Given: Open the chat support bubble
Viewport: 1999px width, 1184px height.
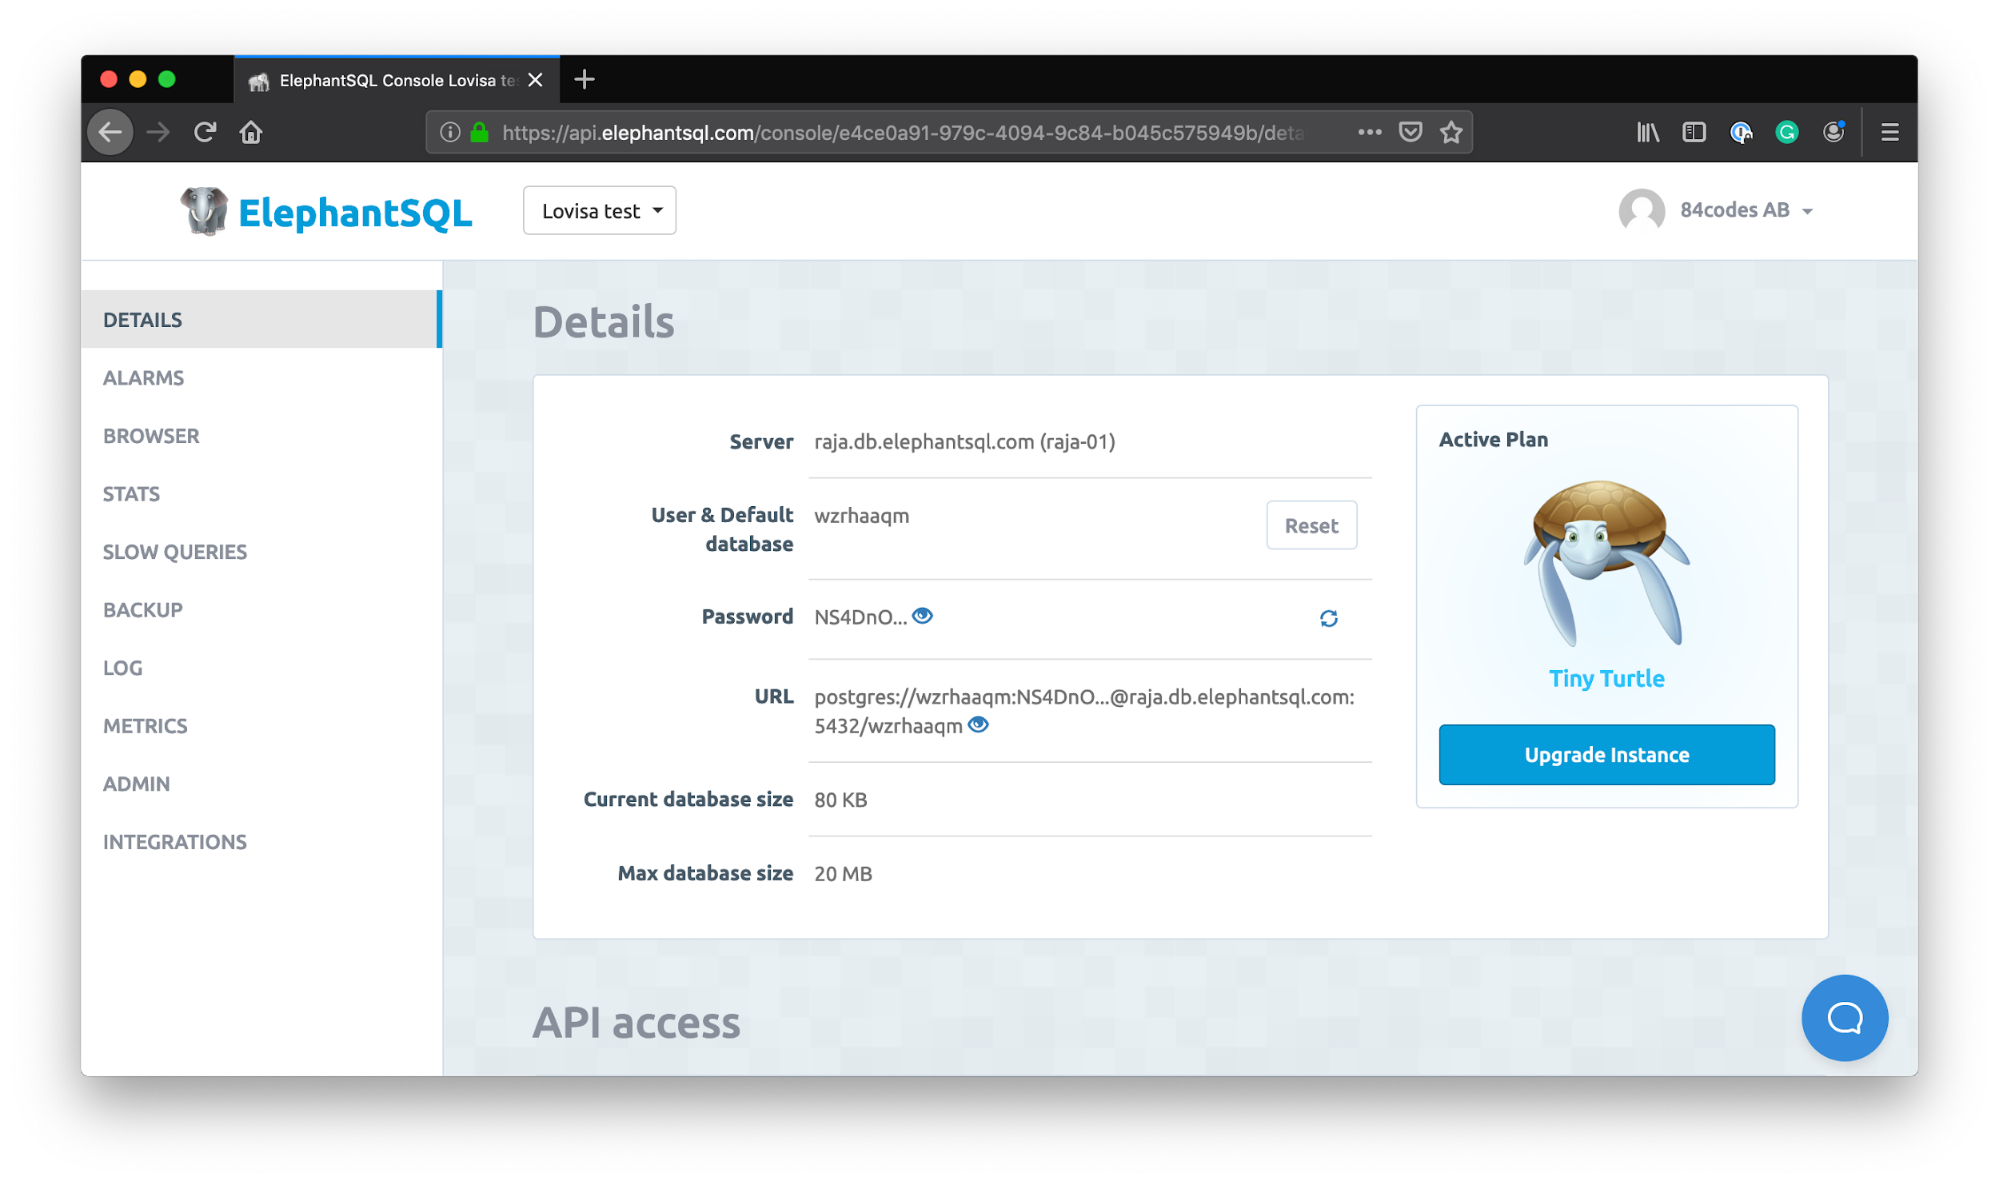Looking at the screenshot, I should point(1844,1018).
